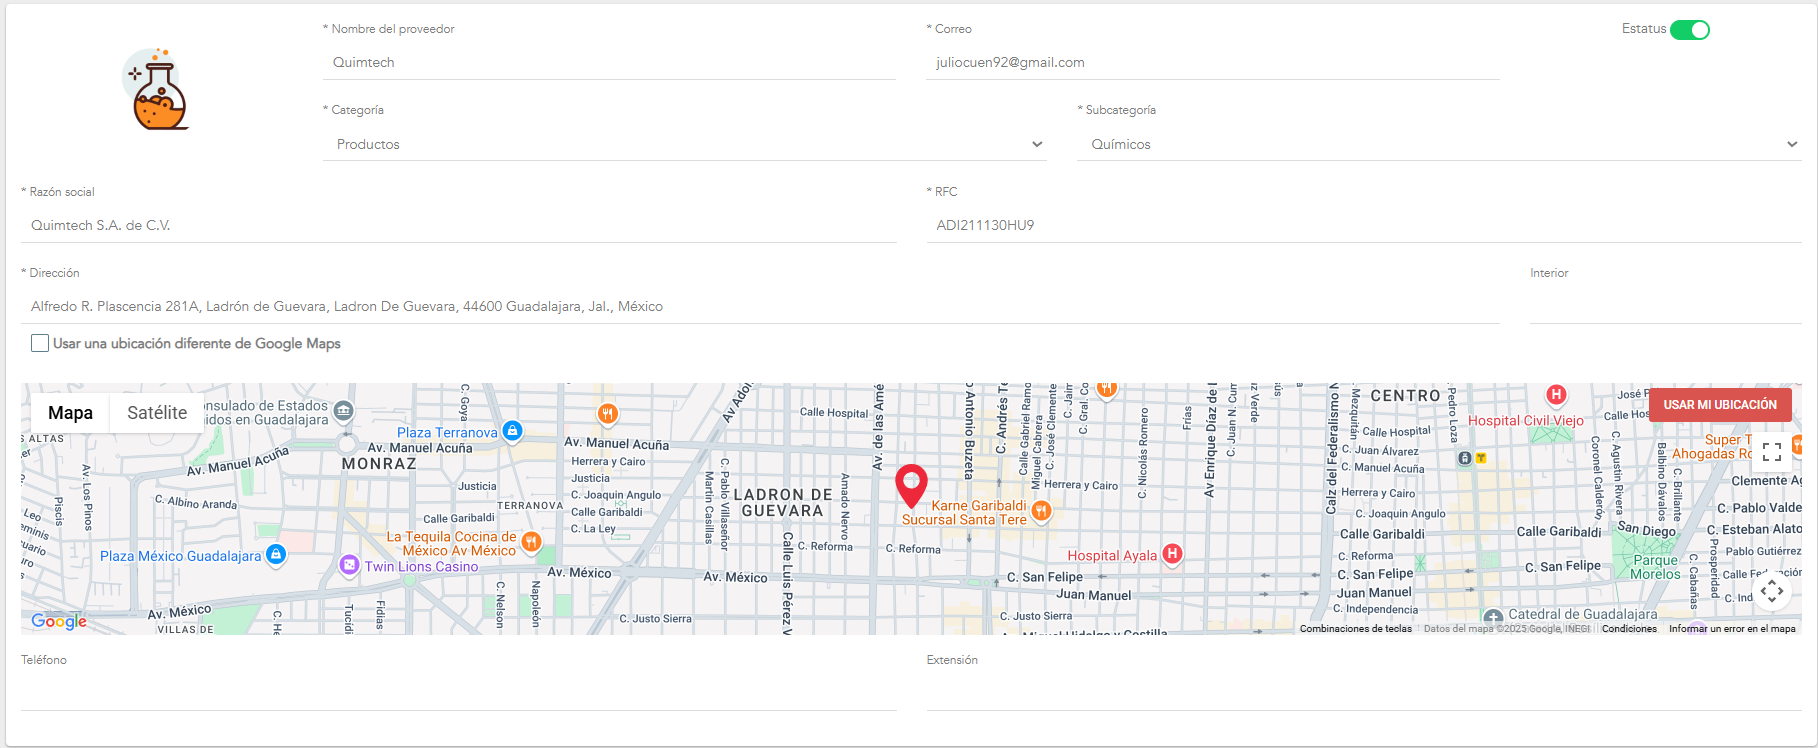
Task: Click the Plaza Terranova shopping icon
Action: (512, 431)
